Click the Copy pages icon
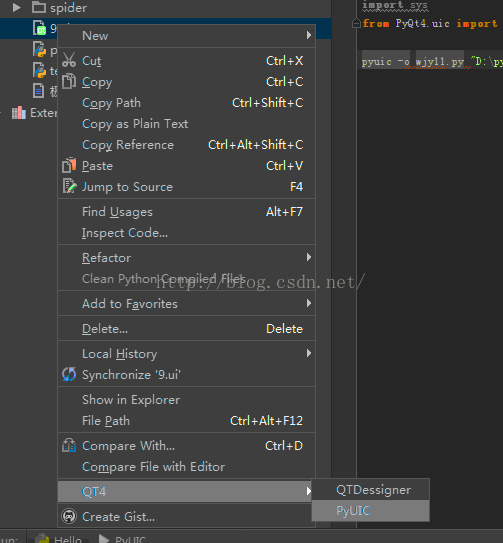 69,81
